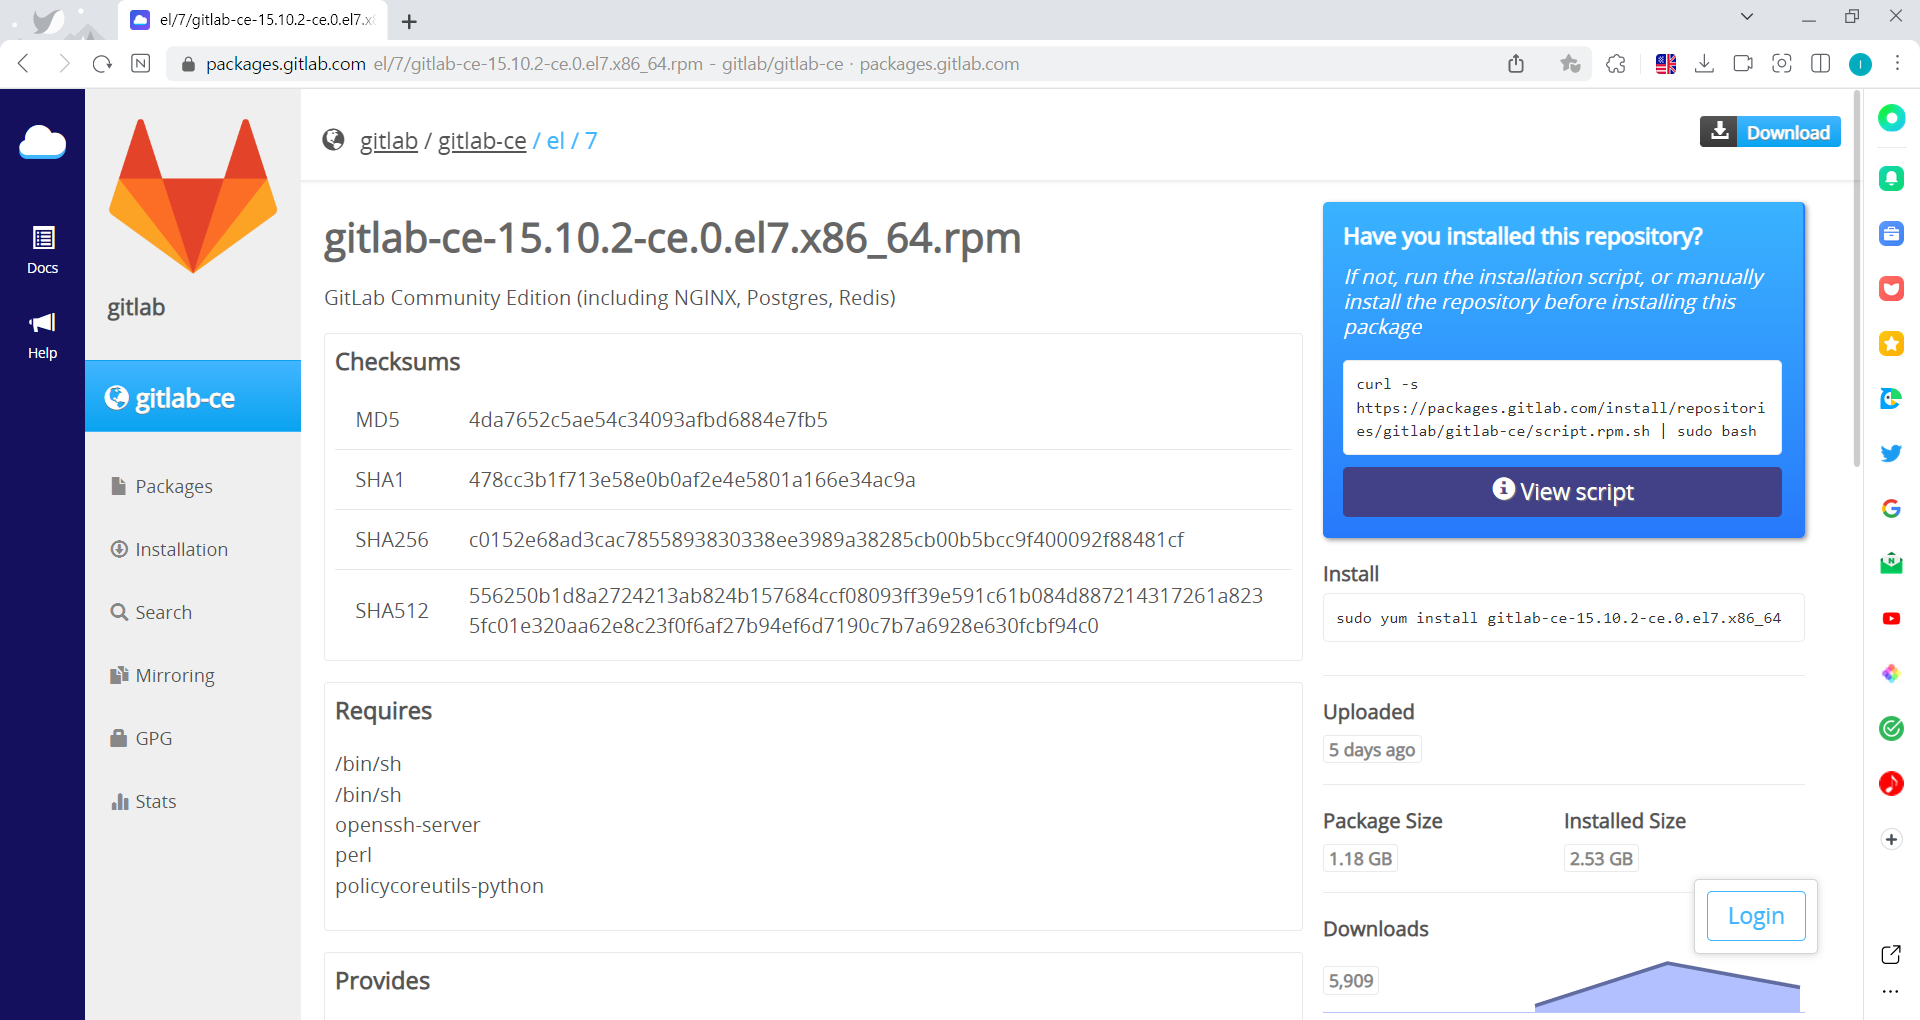Open right sidebar more options dots

tap(1890, 992)
